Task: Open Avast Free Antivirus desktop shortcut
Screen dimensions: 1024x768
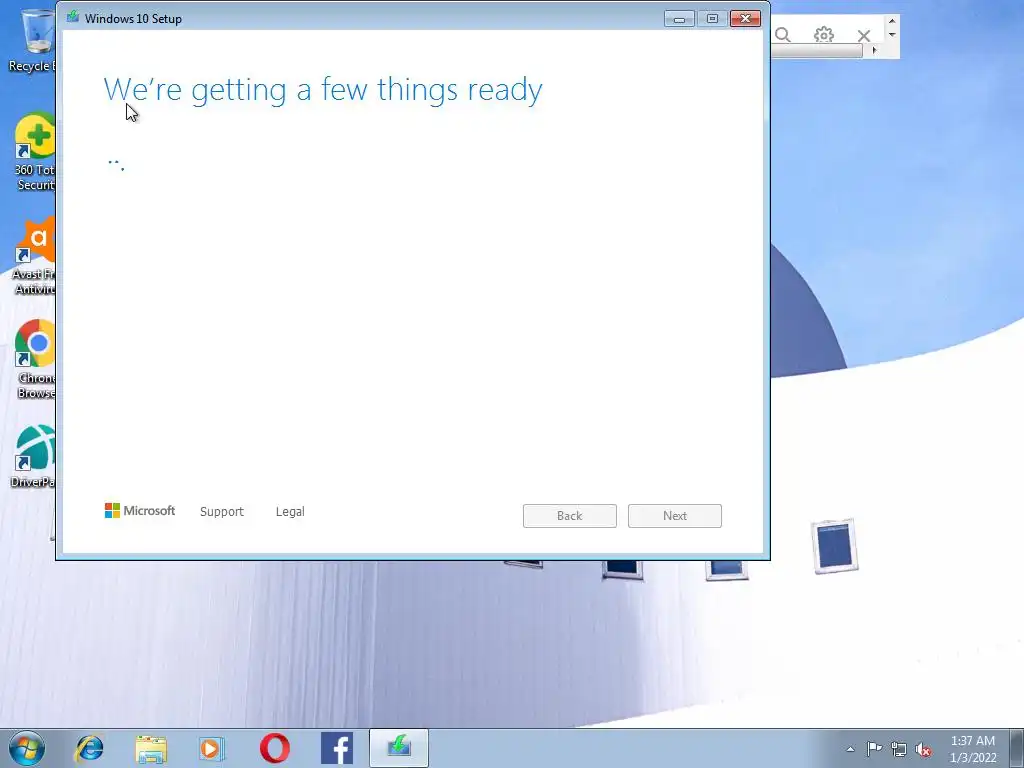Action: coord(34,256)
